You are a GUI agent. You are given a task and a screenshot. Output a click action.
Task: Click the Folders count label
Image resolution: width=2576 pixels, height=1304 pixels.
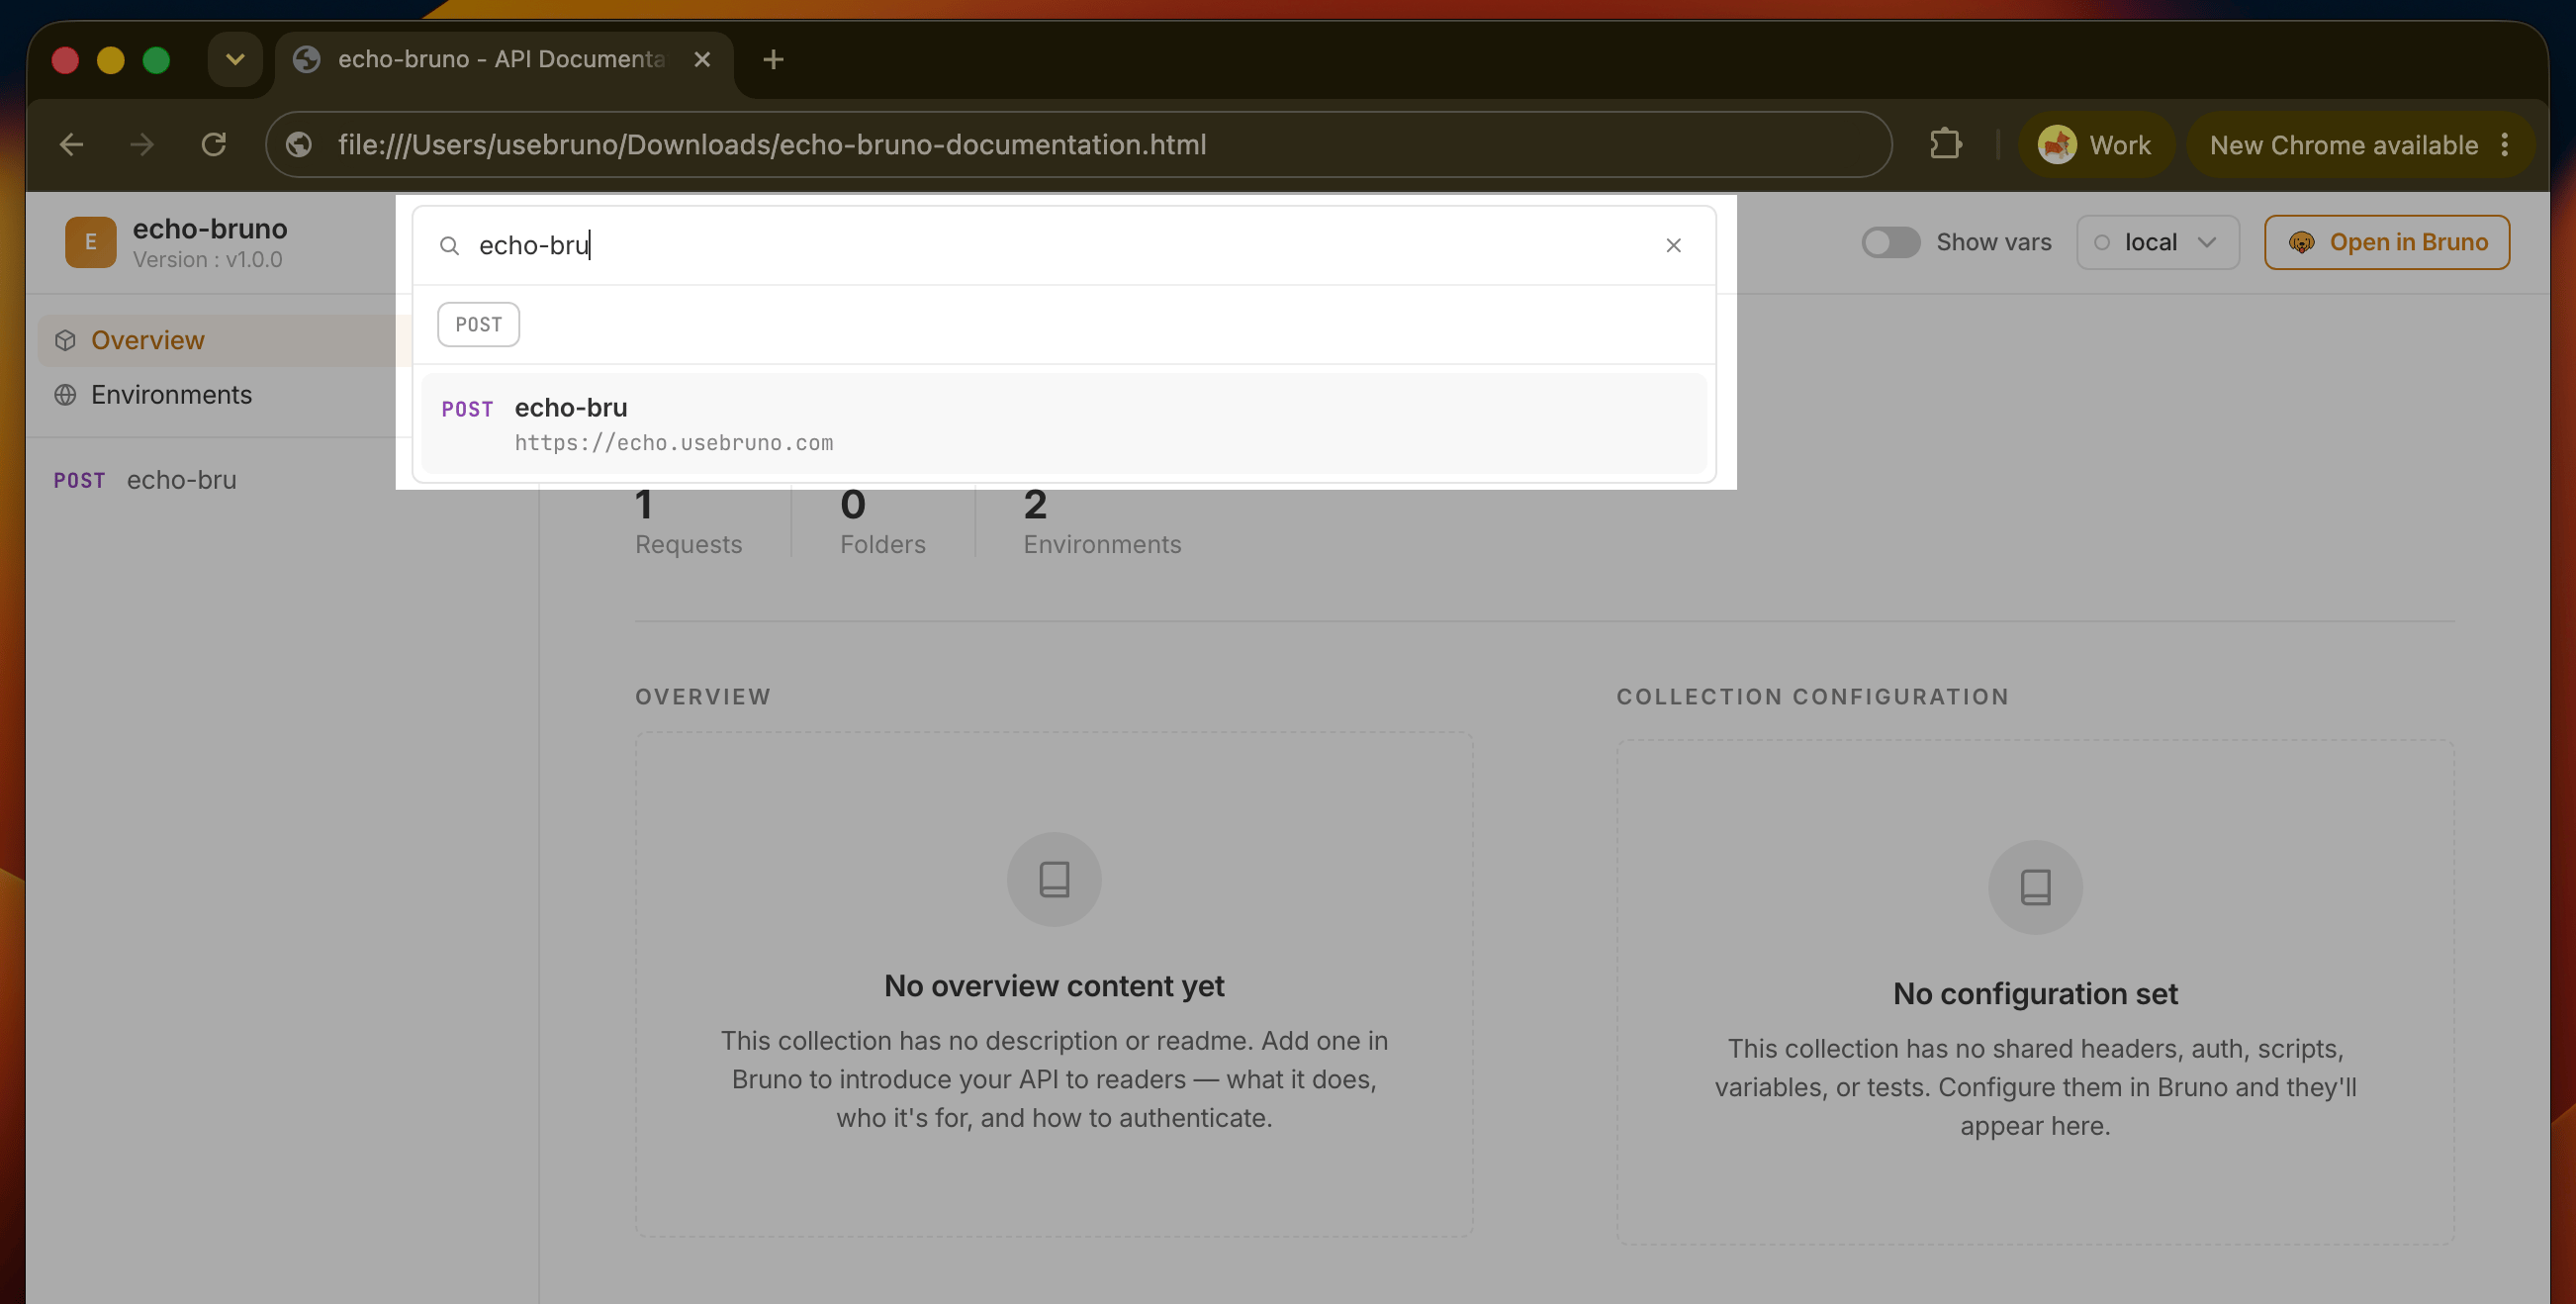[x=882, y=545]
